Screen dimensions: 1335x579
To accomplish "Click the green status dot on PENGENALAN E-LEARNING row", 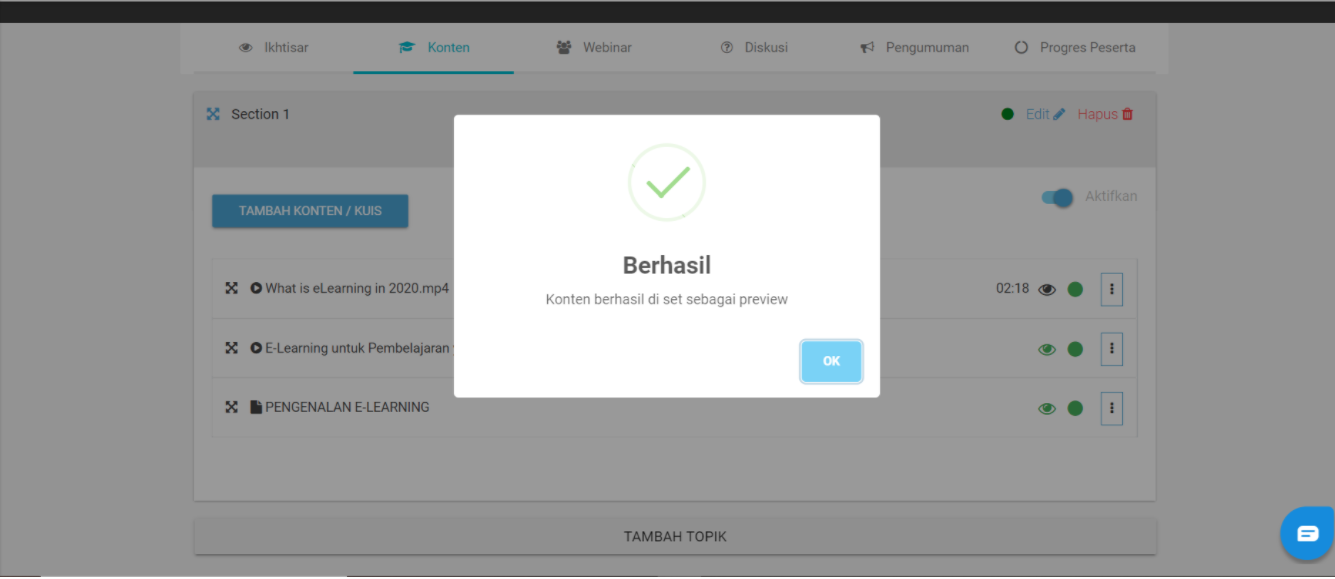I will pos(1075,408).
